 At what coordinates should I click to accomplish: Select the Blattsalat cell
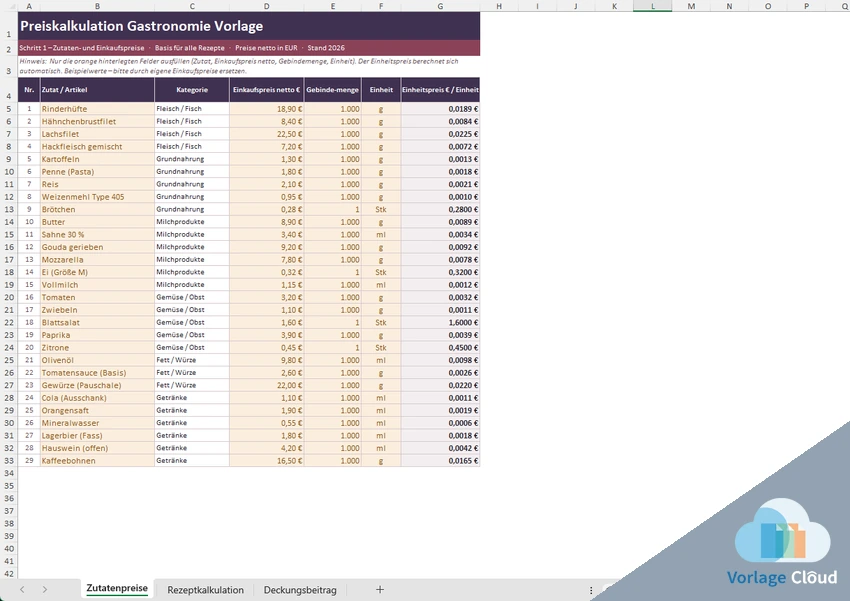tap(97, 322)
